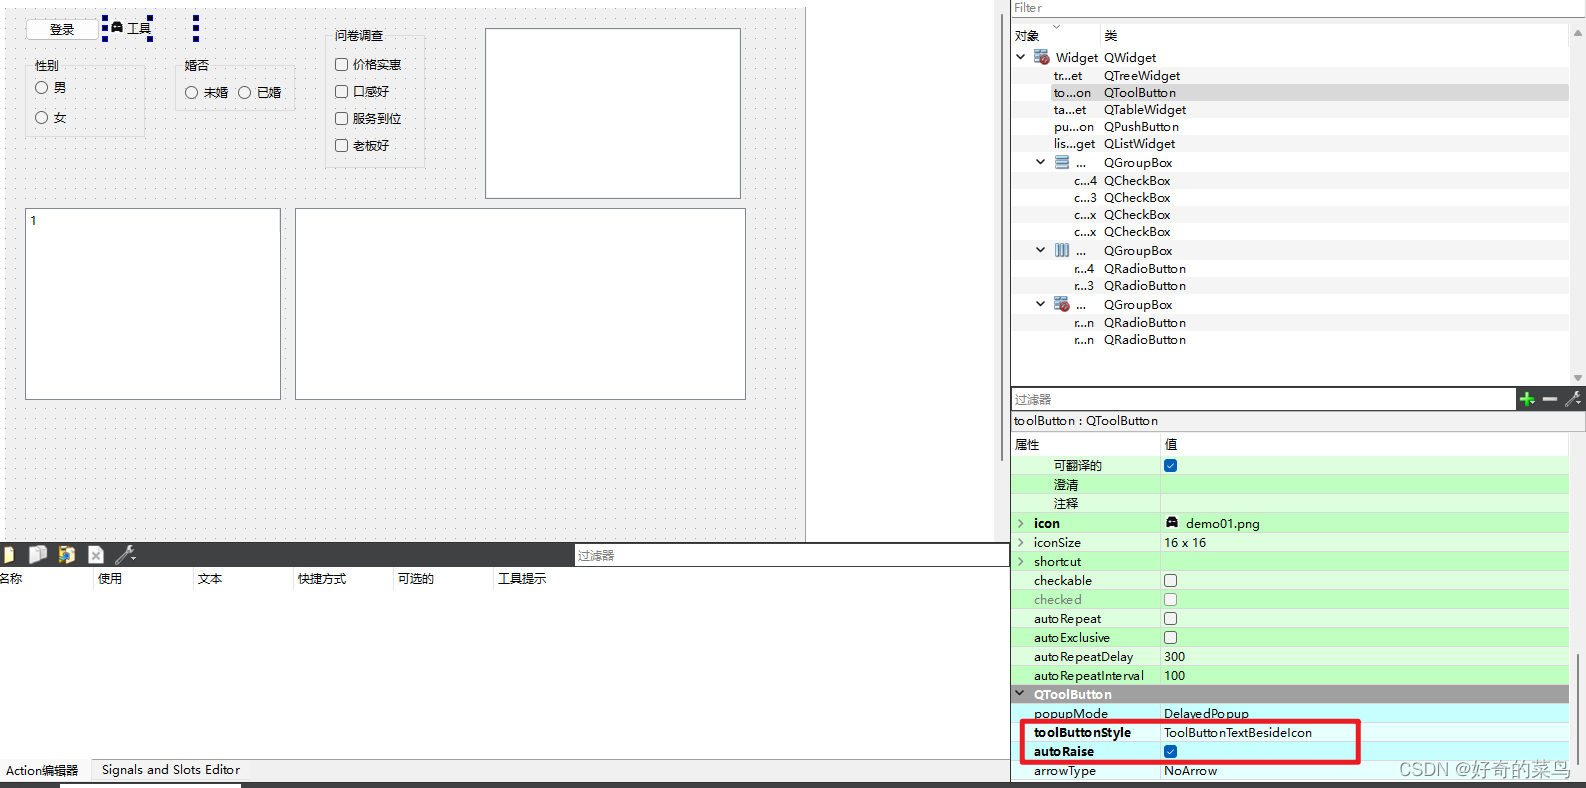
Task: Click the minus remove dynamic property icon
Action: (1550, 399)
